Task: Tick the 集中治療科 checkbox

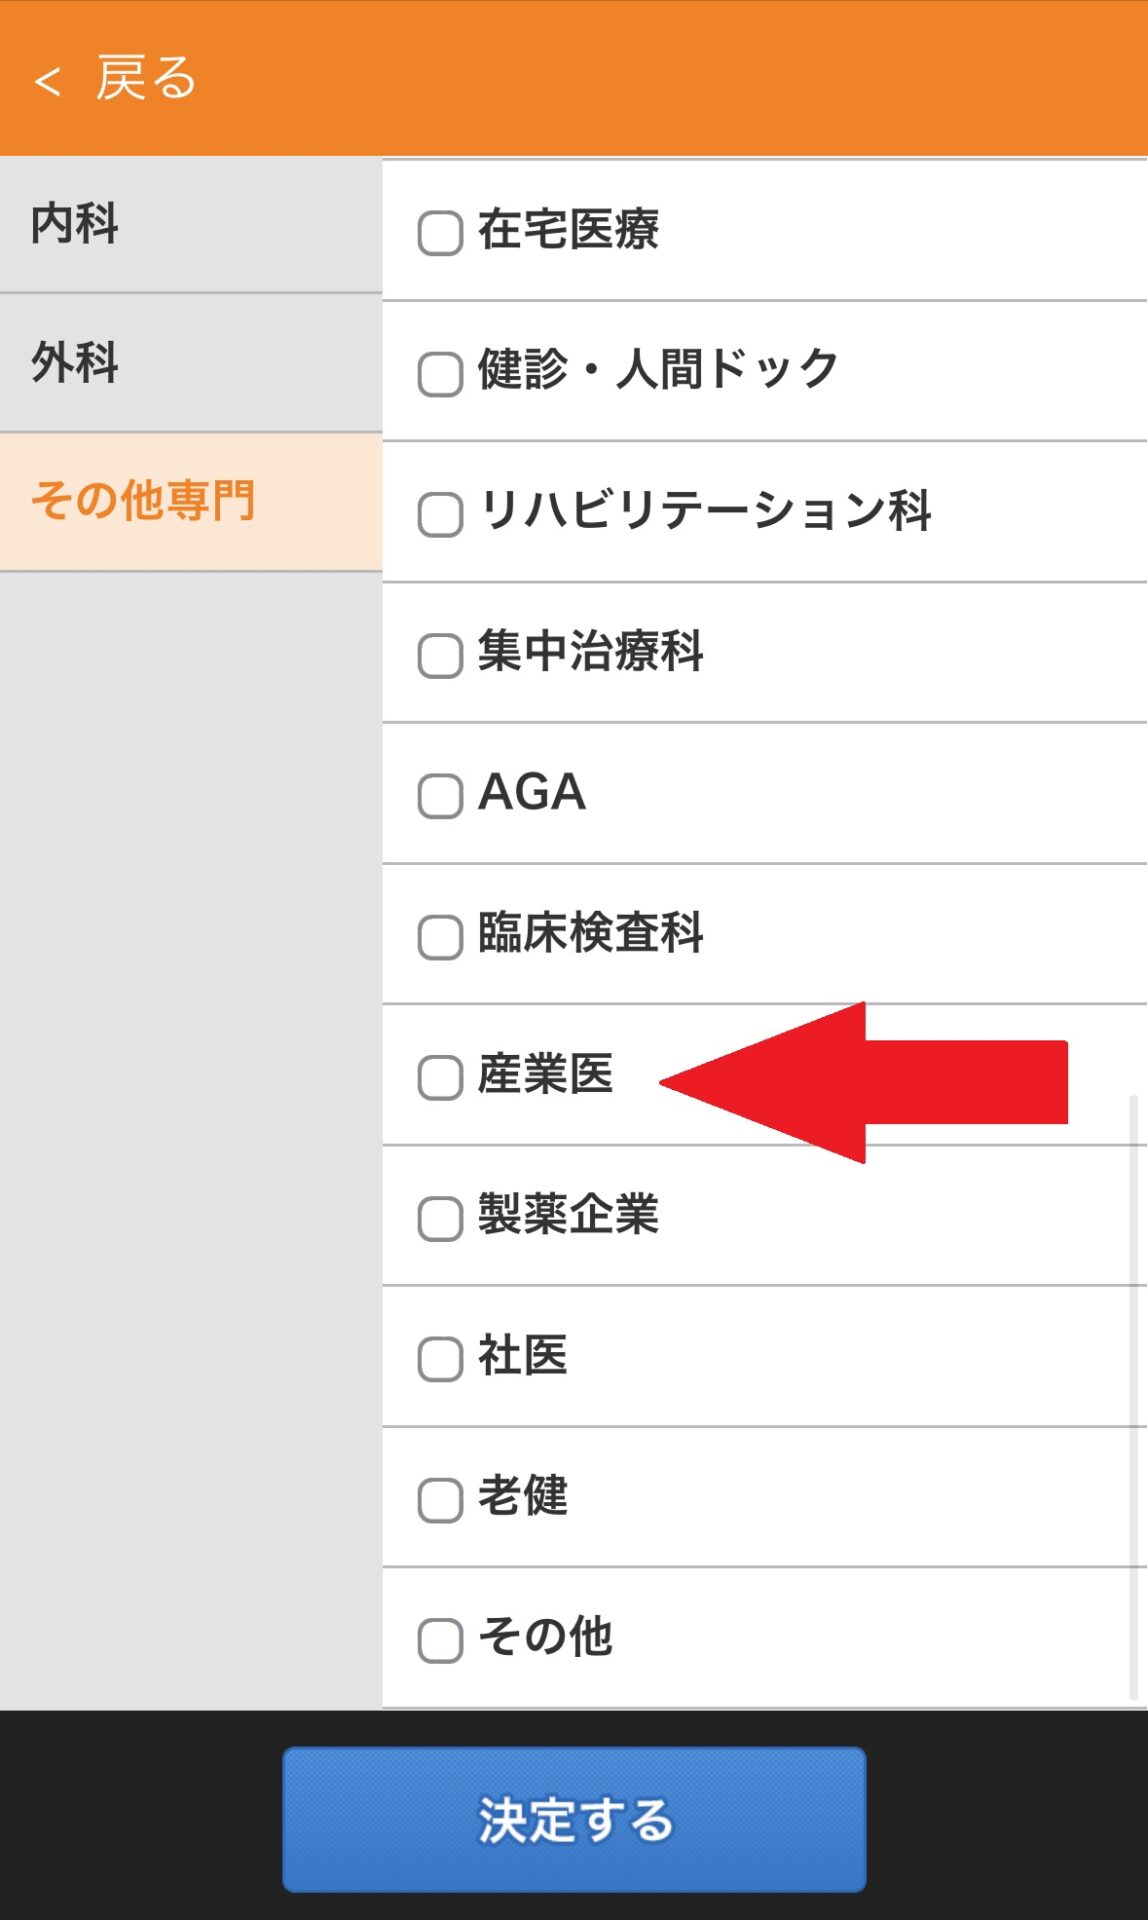Action: (x=440, y=656)
